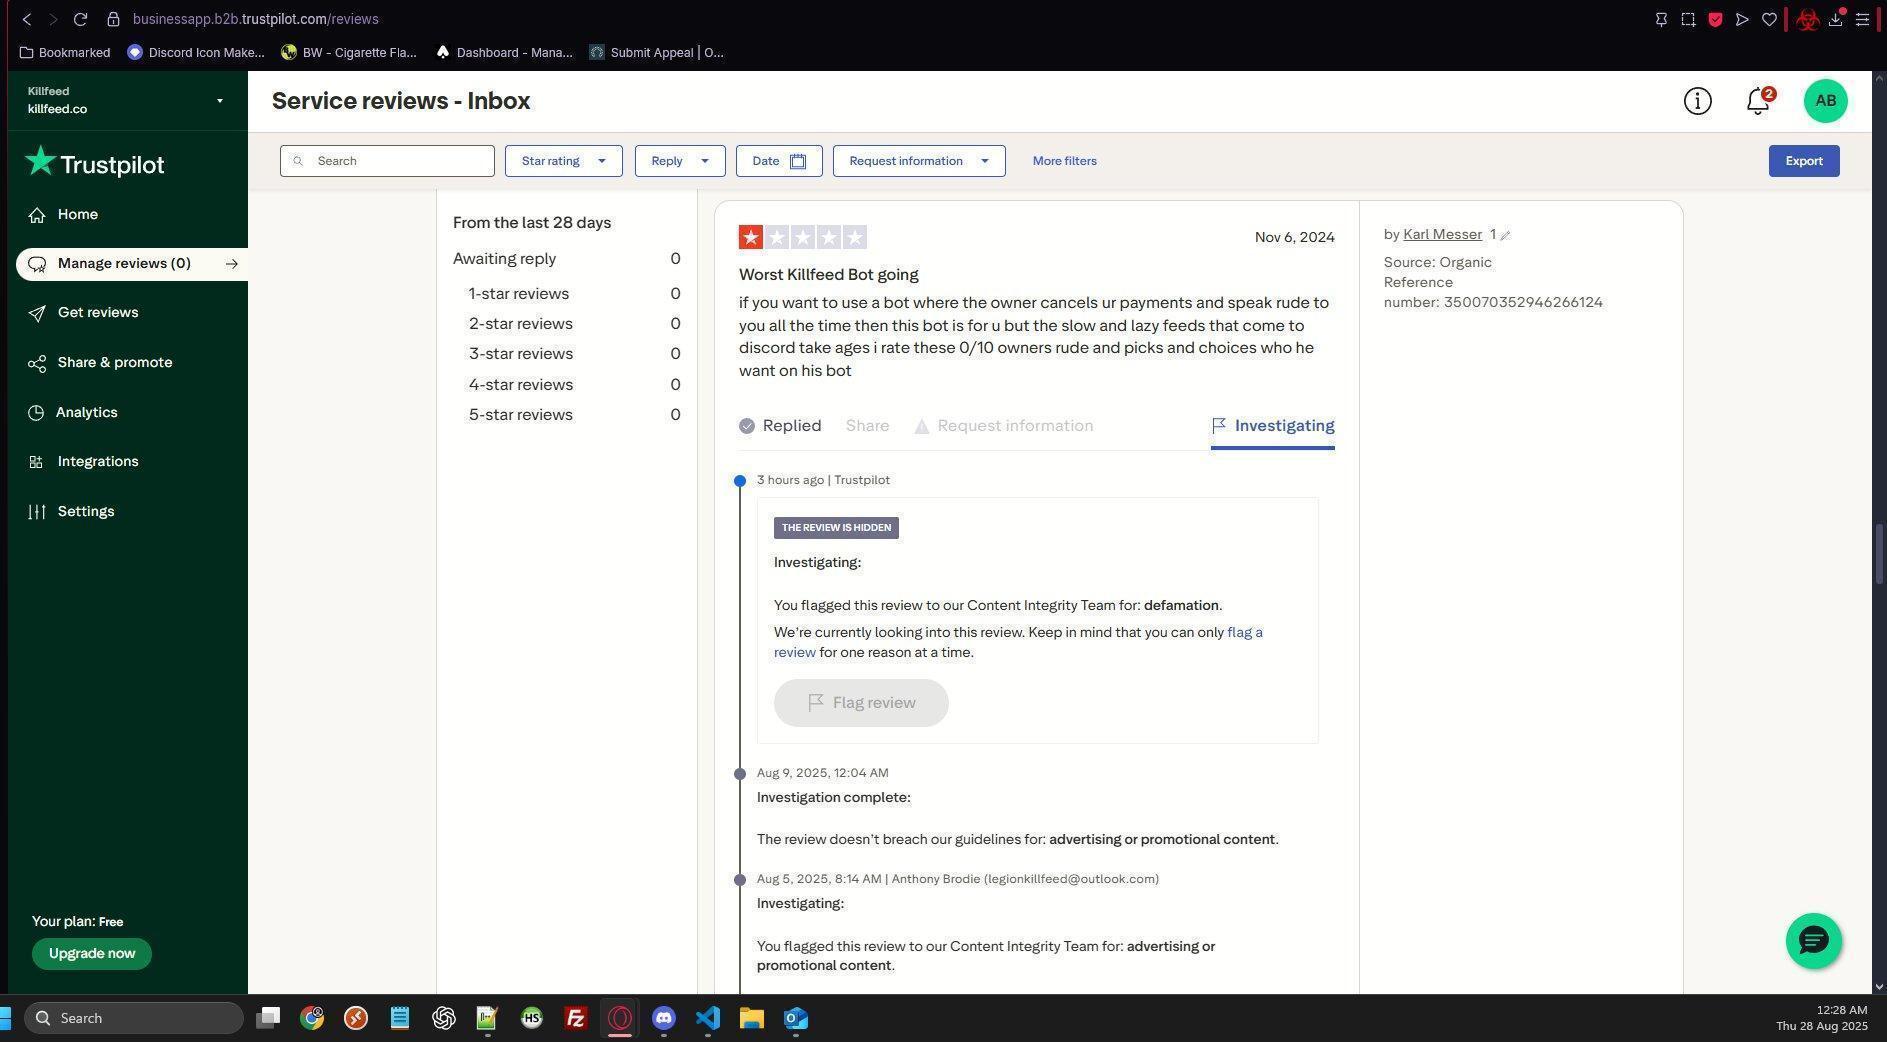Open Discord from the taskbar
1887x1042 pixels.
663,1018
